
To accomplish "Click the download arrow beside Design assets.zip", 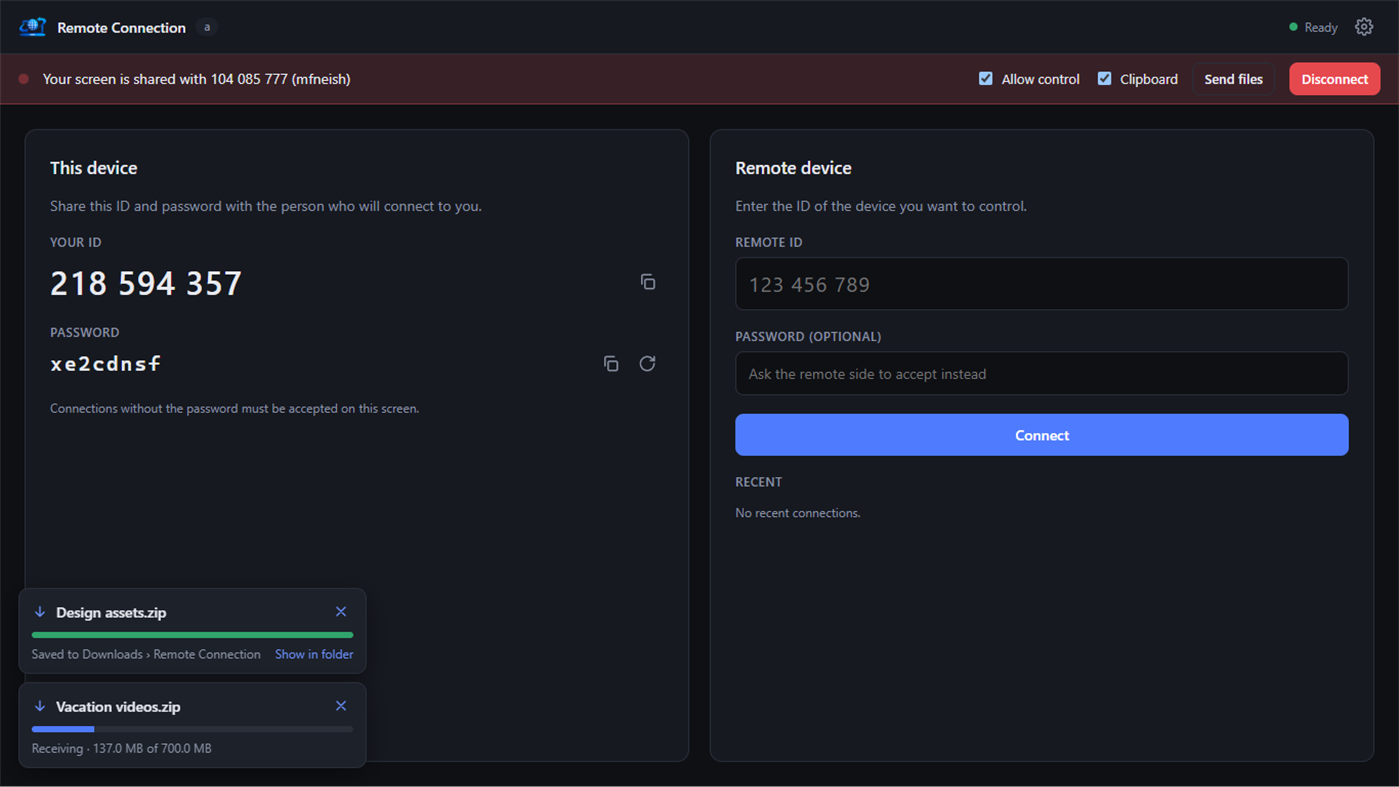I will 40,612.
